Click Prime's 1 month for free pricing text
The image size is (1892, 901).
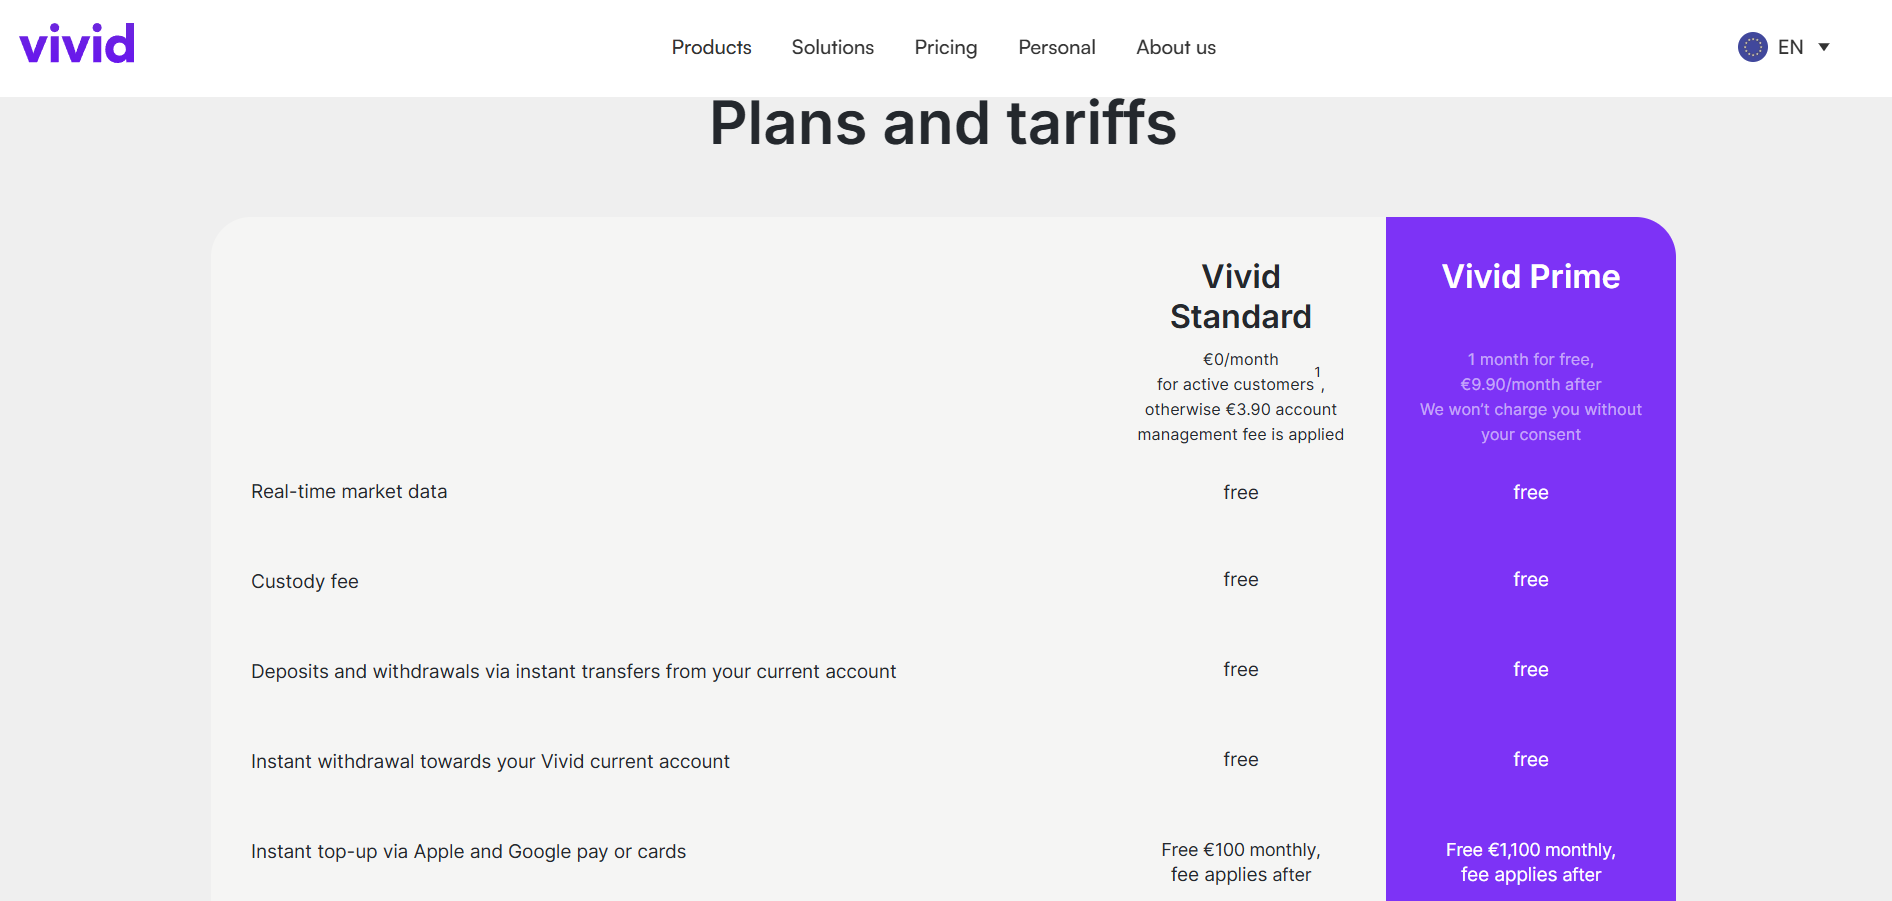(x=1530, y=359)
